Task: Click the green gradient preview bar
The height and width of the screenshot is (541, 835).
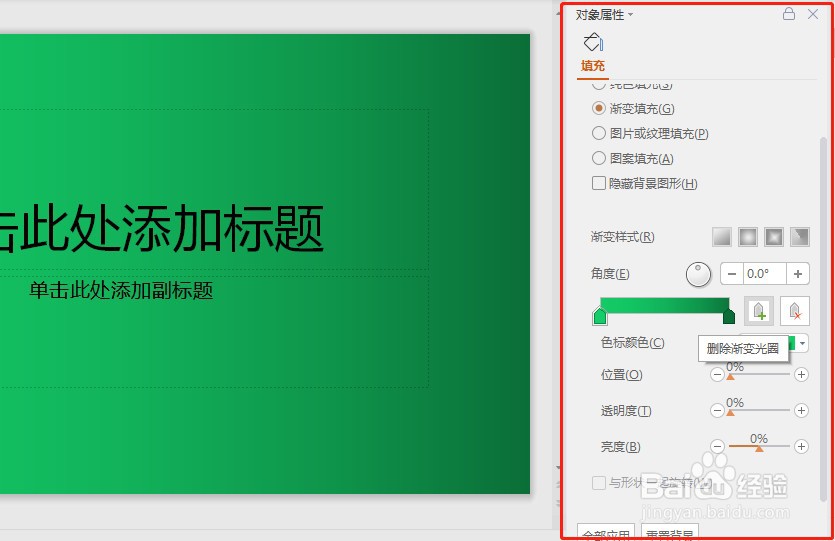Action: point(665,305)
